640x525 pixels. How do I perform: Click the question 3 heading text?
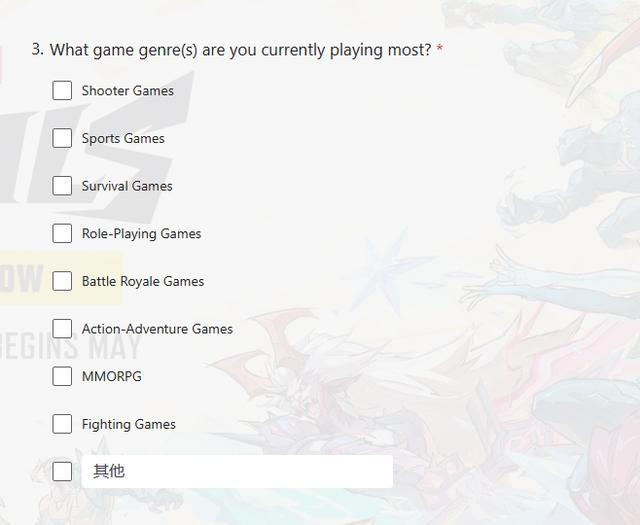point(240,49)
